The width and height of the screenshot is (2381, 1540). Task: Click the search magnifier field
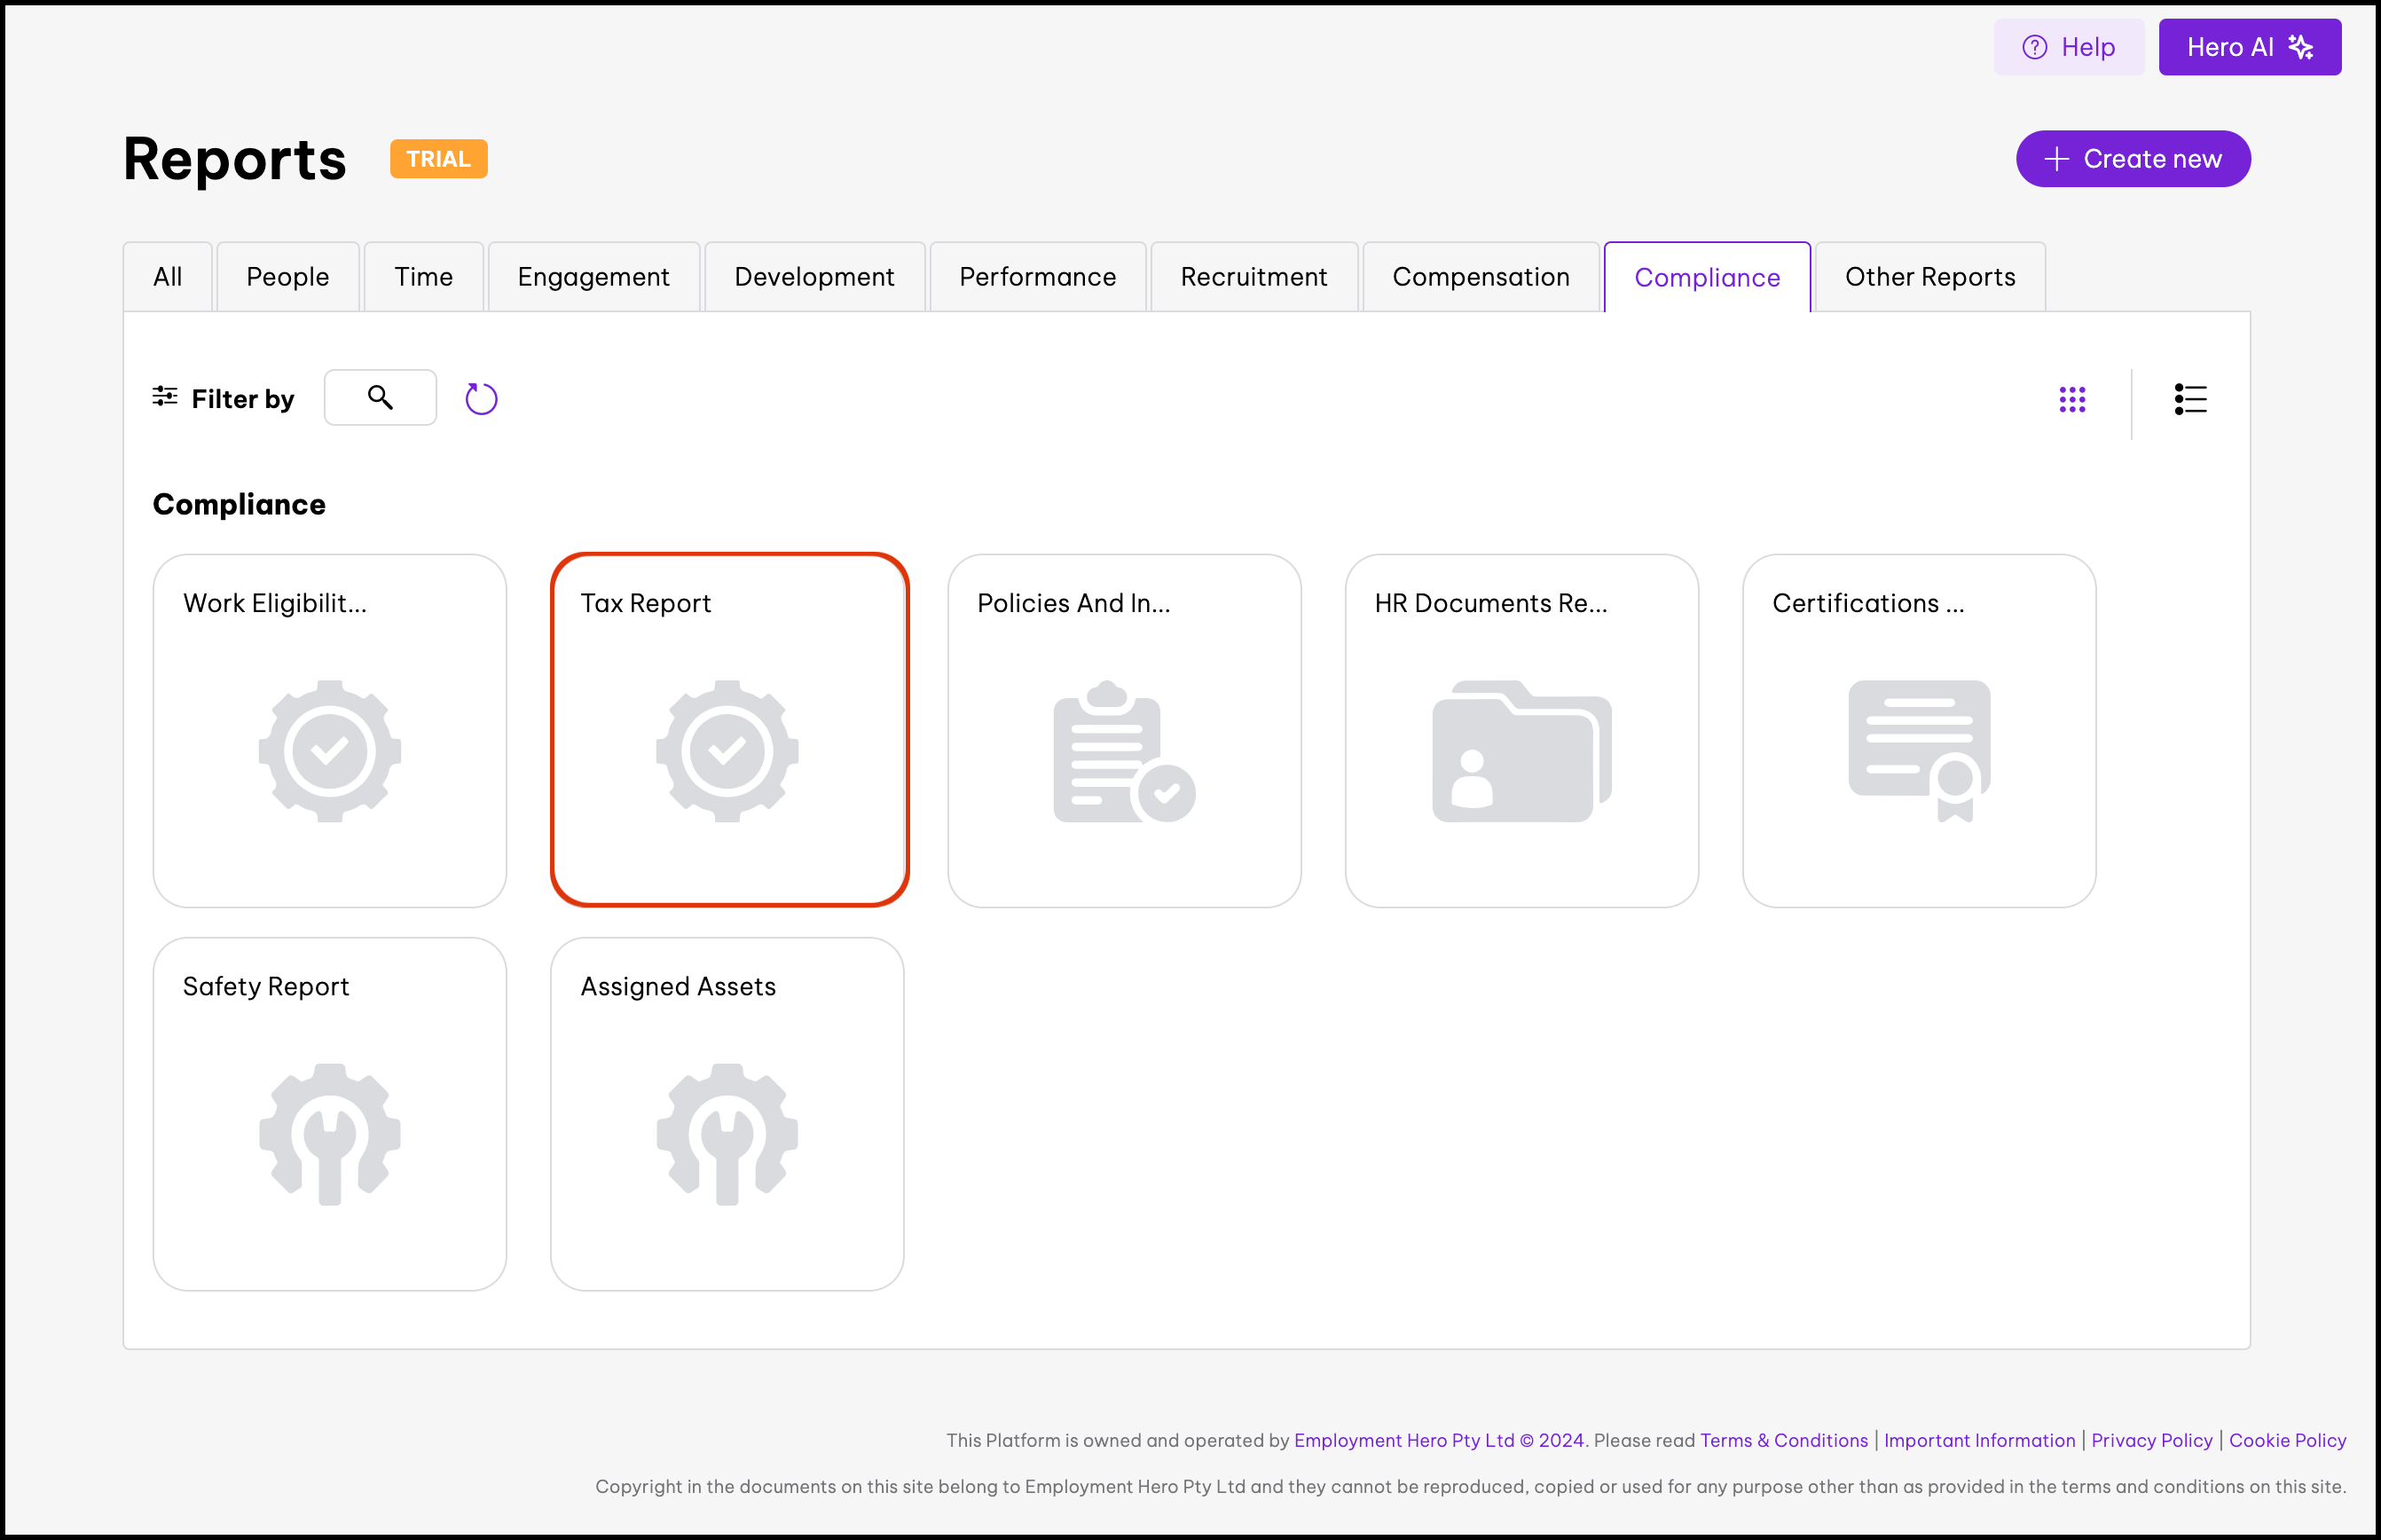[380, 397]
